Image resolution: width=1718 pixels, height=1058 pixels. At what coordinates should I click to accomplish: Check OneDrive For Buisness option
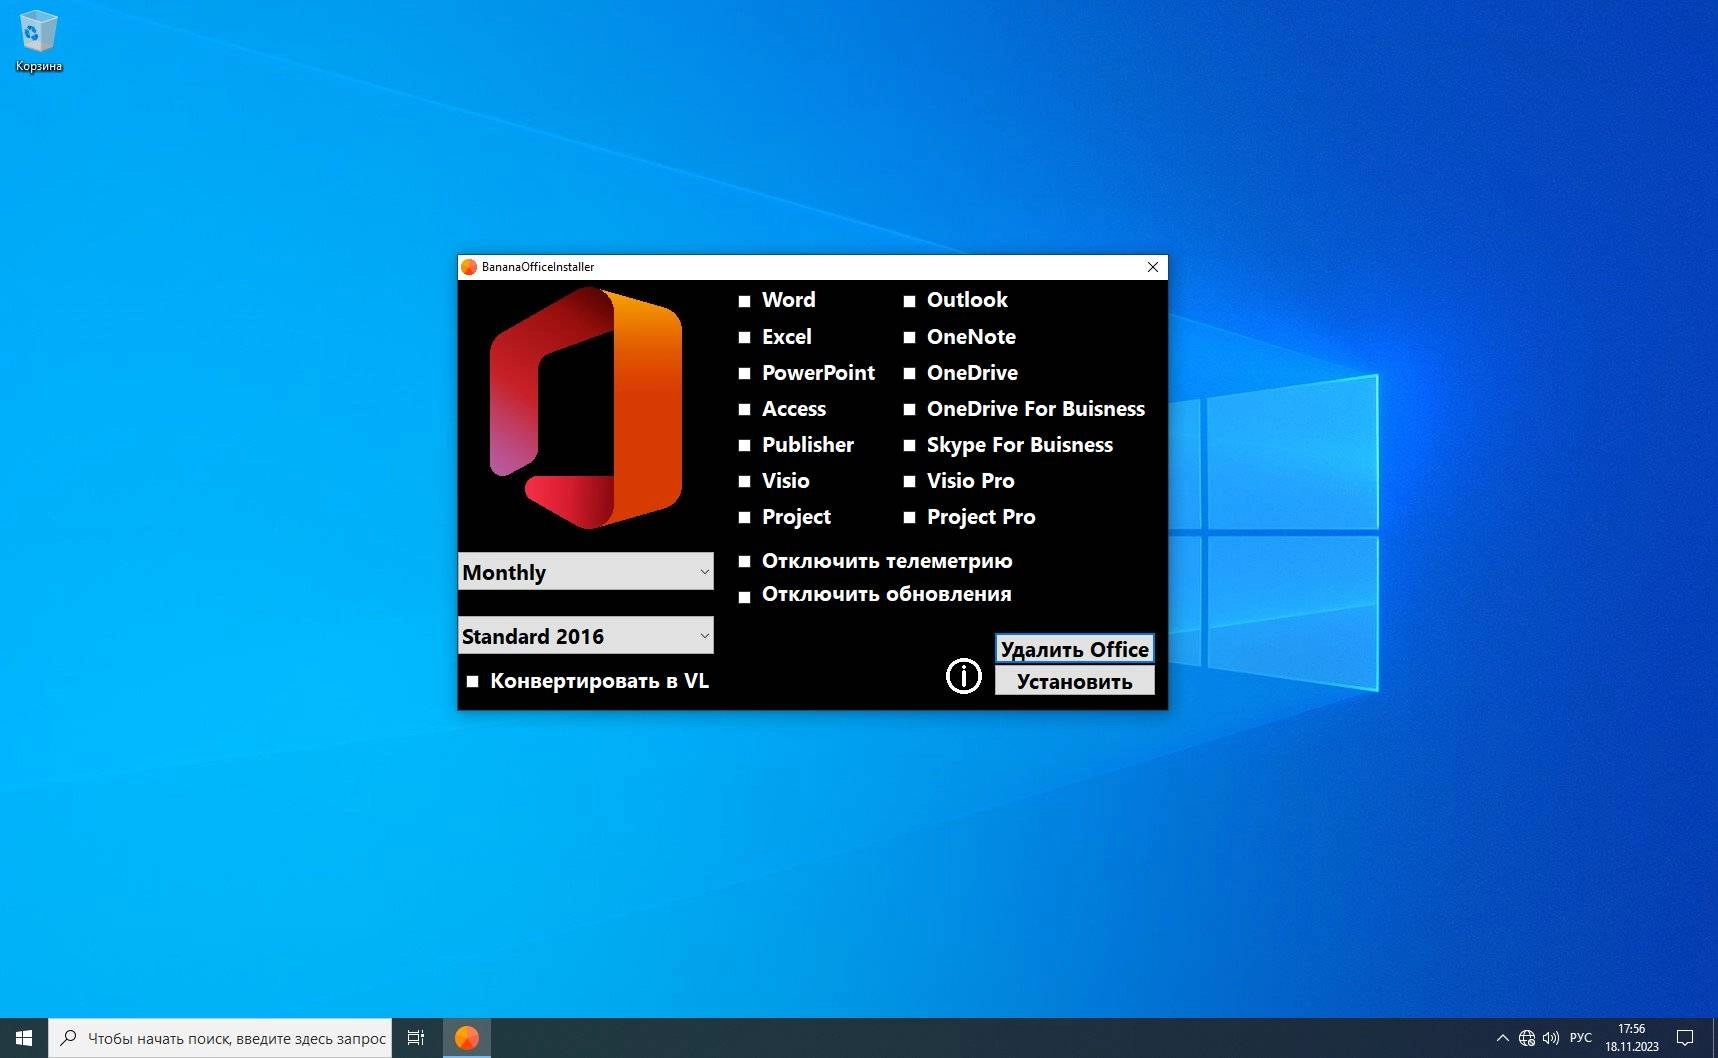click(909, 410)
